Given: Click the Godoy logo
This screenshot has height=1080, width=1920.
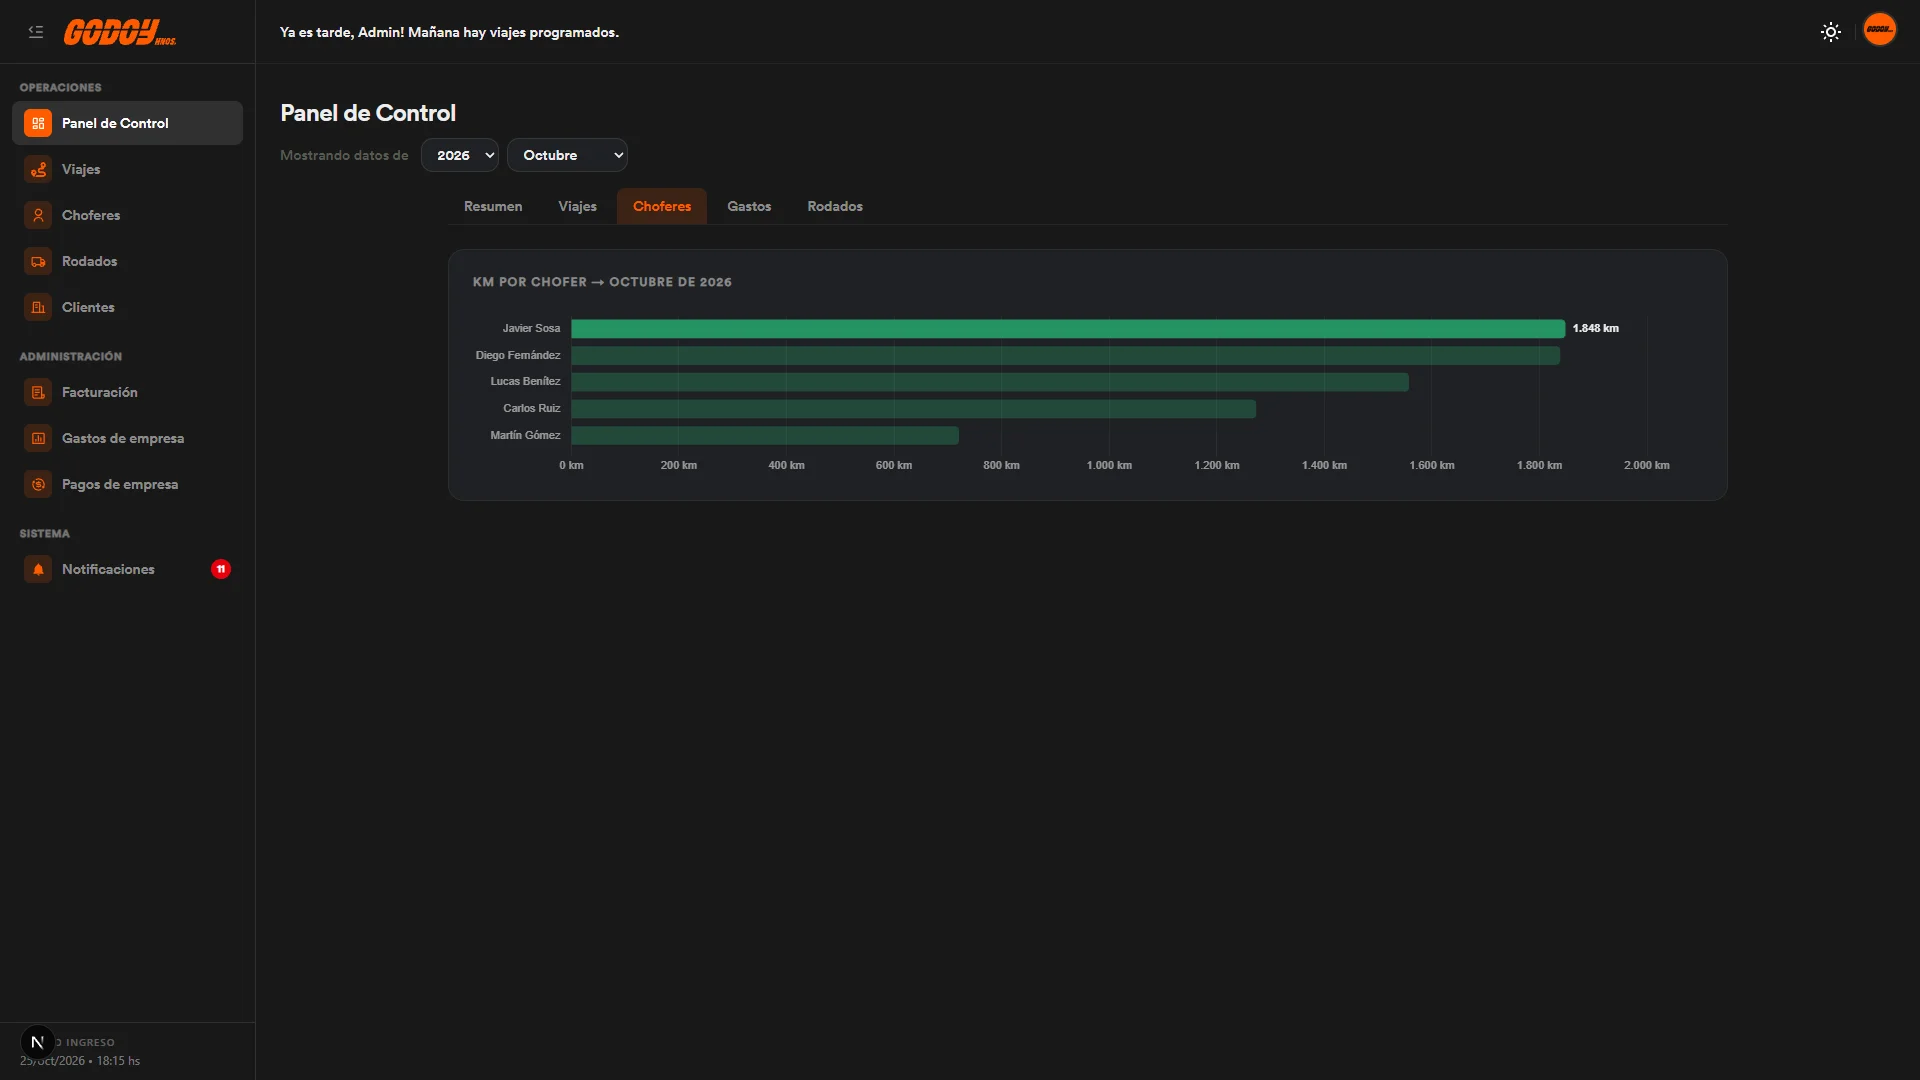Looking at the screenshot, I should [x=120, y=33].
